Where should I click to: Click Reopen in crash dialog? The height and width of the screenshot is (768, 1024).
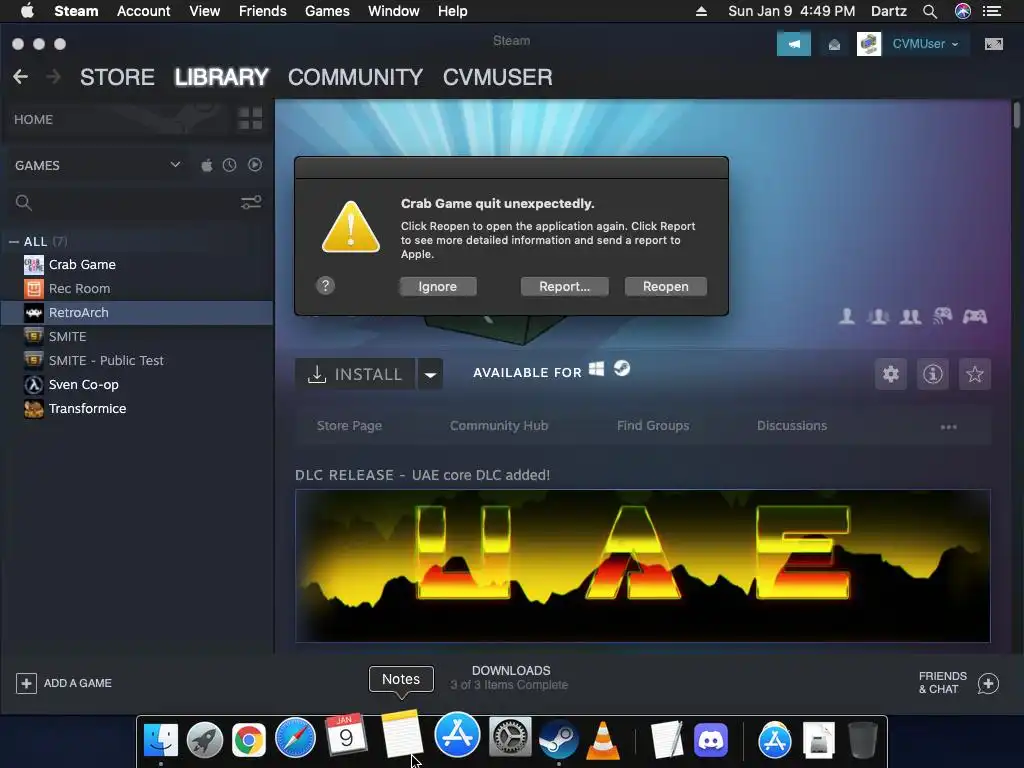[x=665, y=287]
